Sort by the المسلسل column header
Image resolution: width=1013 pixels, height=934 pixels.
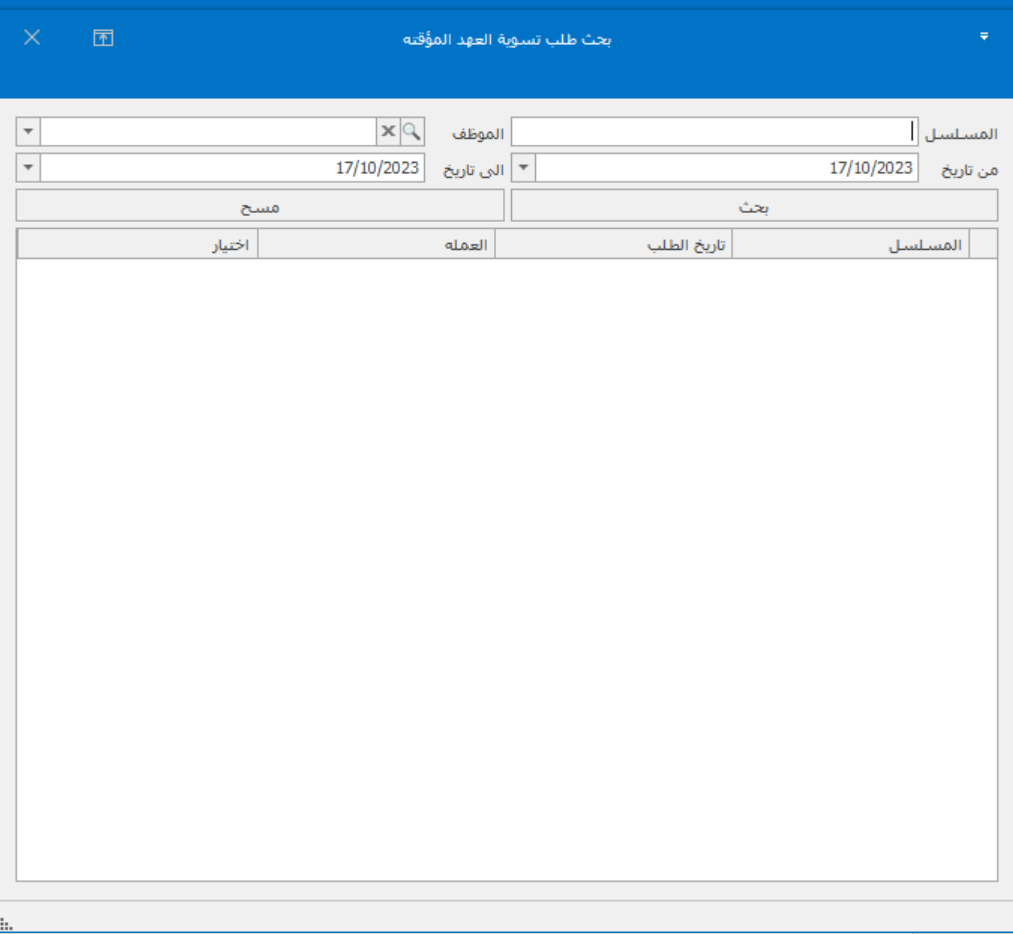[851, 244]
